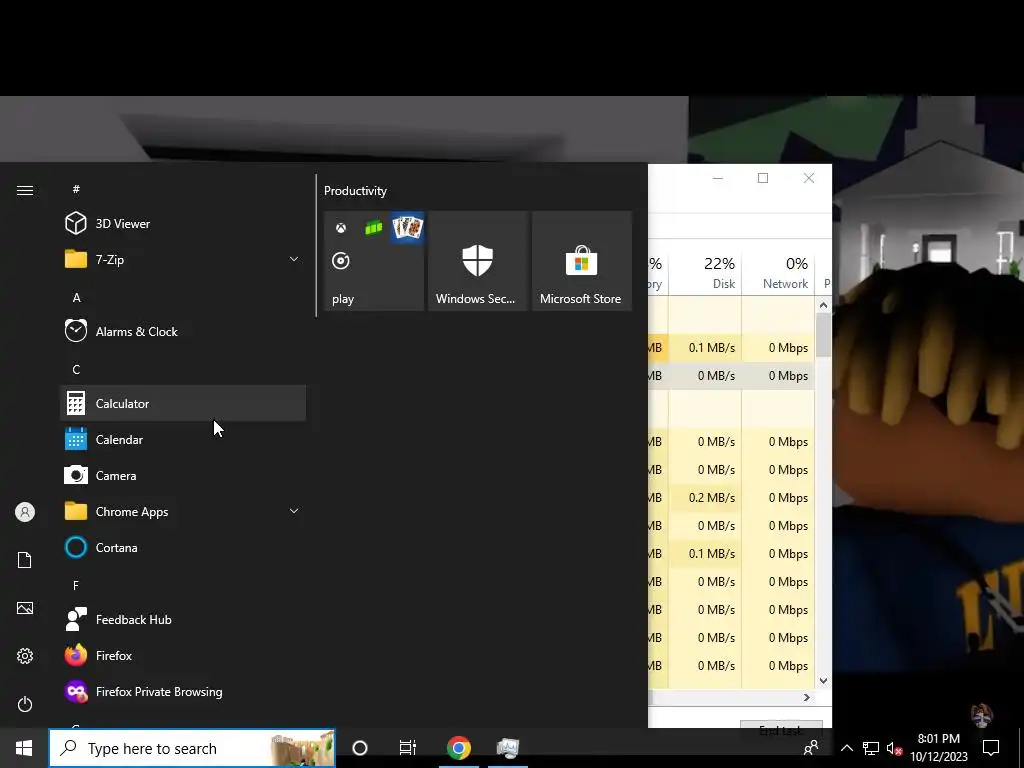The height and width of the screenshot is (768, 1024).
Task: Click the Windows Start button
Action: coord(24,748)
